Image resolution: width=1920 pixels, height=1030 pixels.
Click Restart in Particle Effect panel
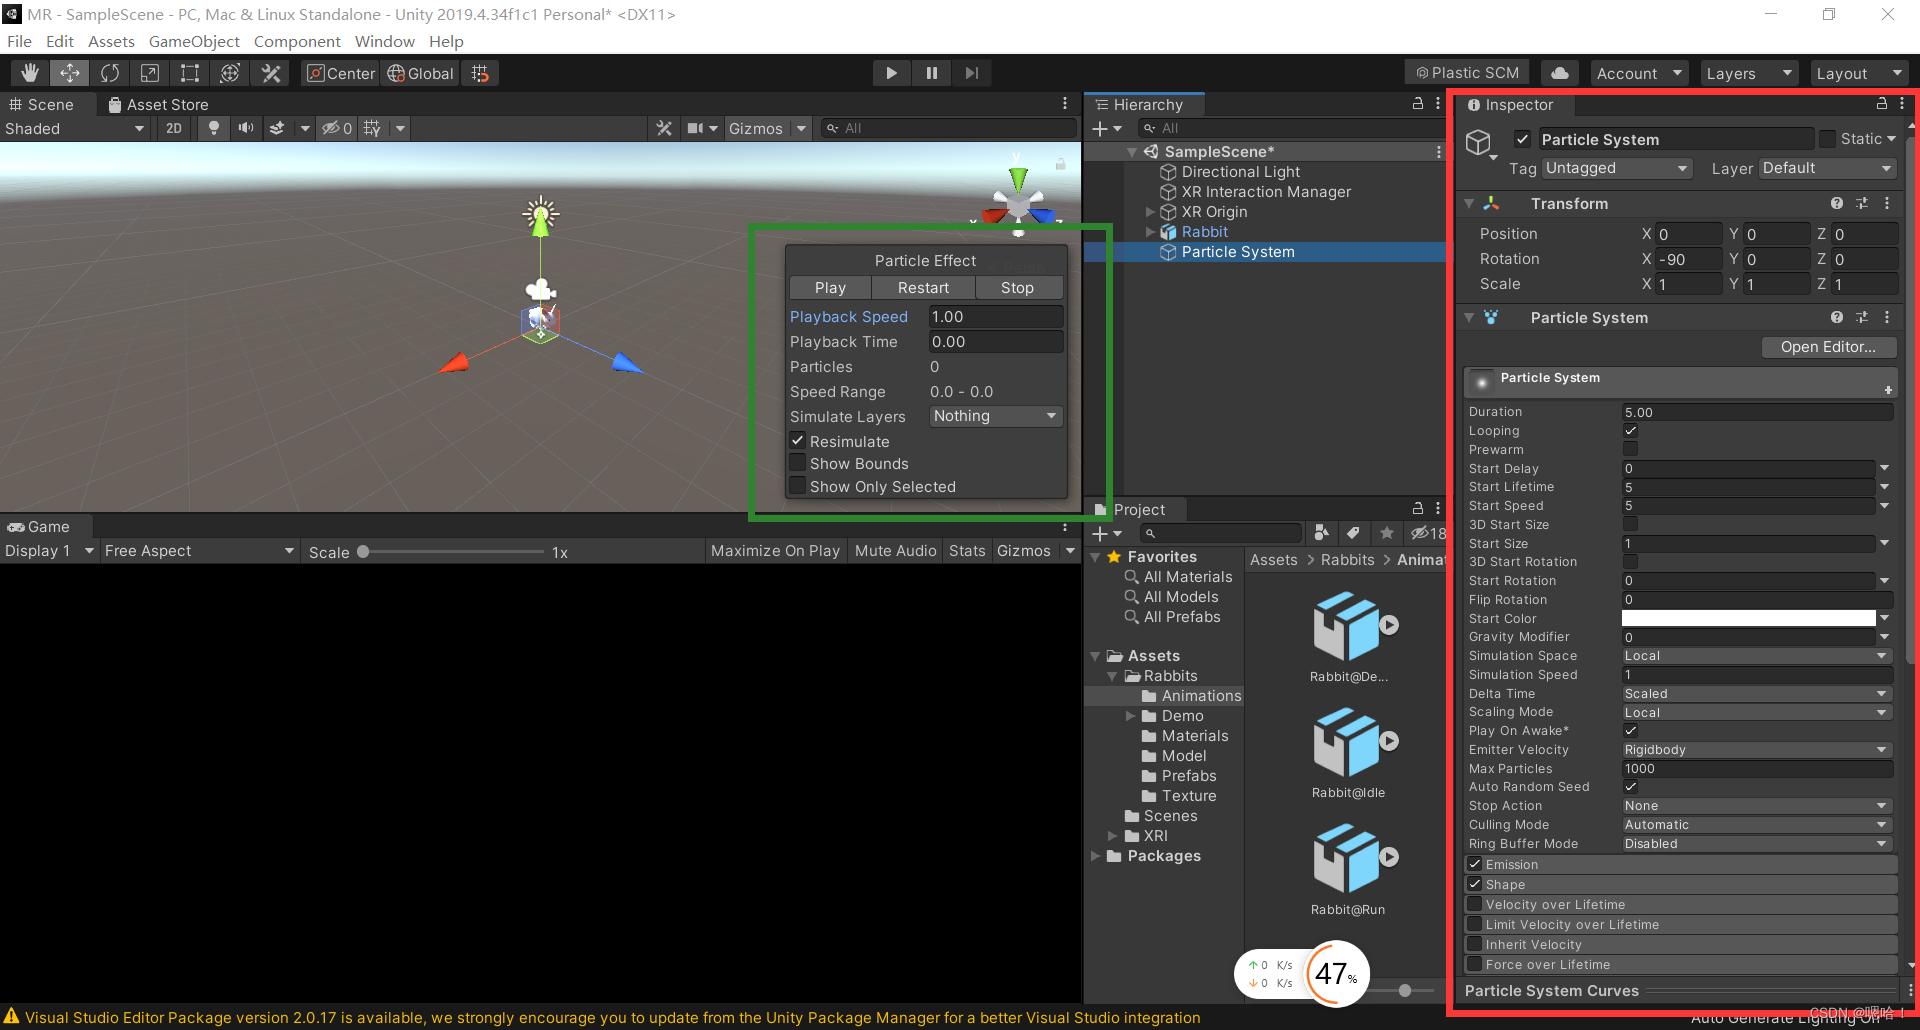923,287
